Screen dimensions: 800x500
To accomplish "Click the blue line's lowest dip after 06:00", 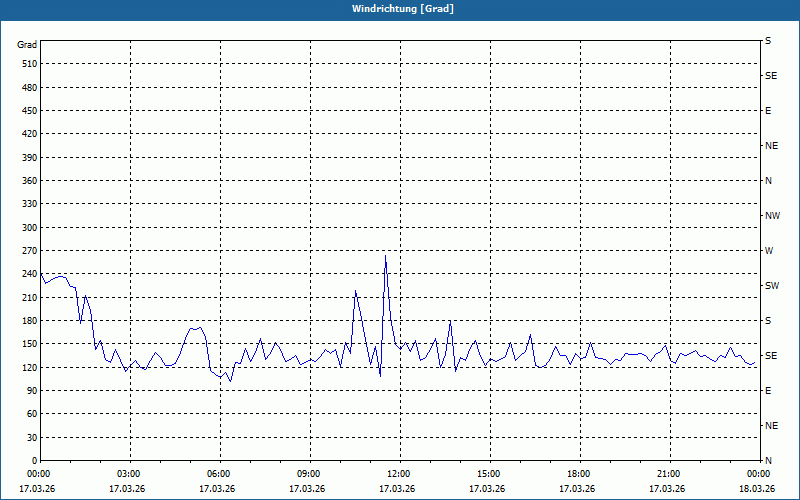I will pos(230,381).
